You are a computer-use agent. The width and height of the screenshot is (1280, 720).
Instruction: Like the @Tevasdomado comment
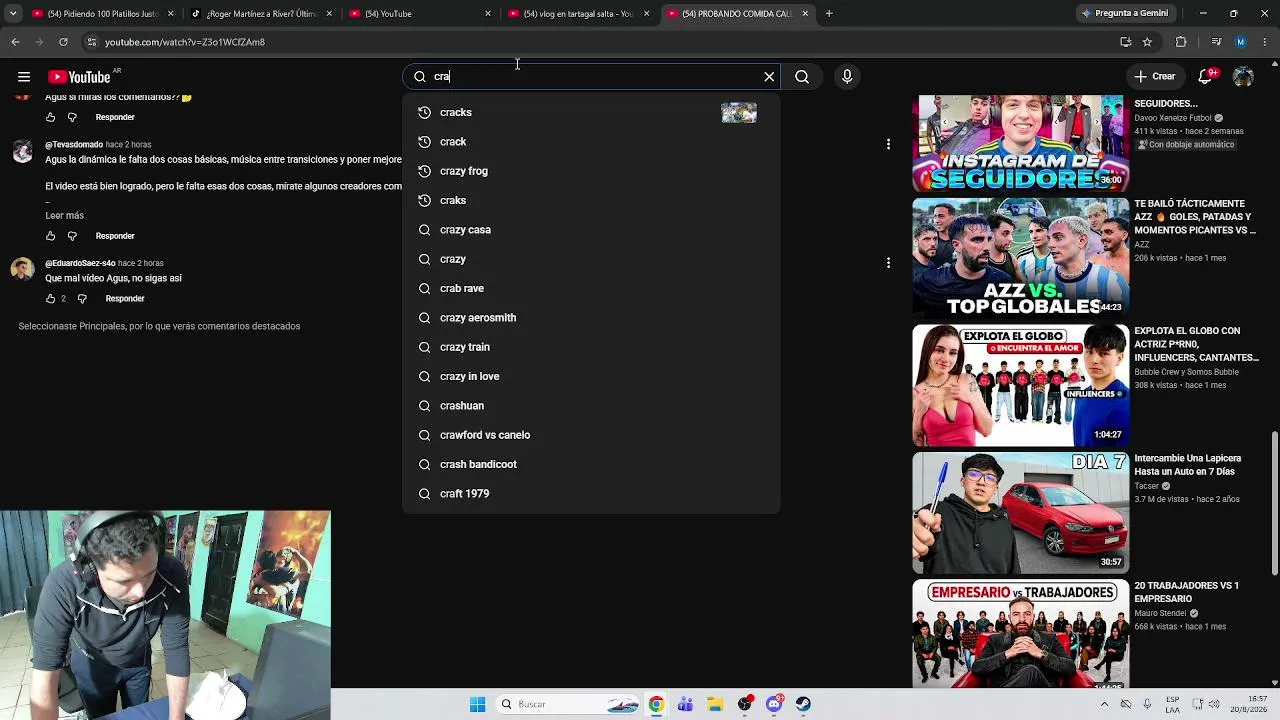click(51, 236)
